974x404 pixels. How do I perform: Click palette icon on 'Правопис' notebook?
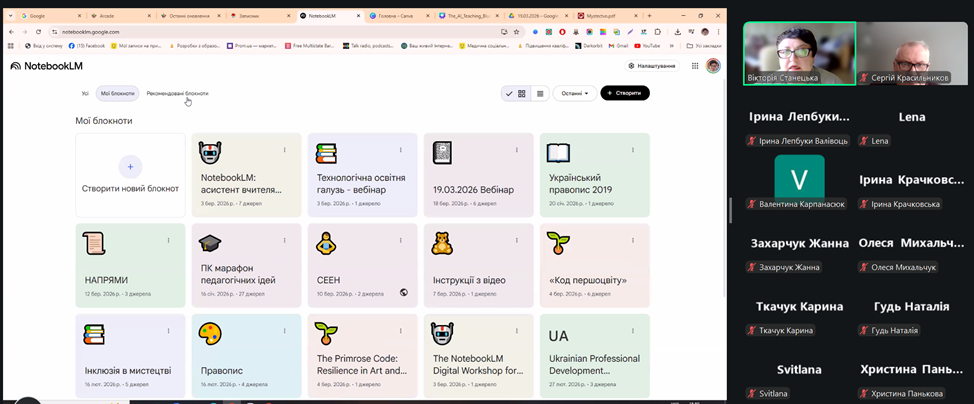210,333
